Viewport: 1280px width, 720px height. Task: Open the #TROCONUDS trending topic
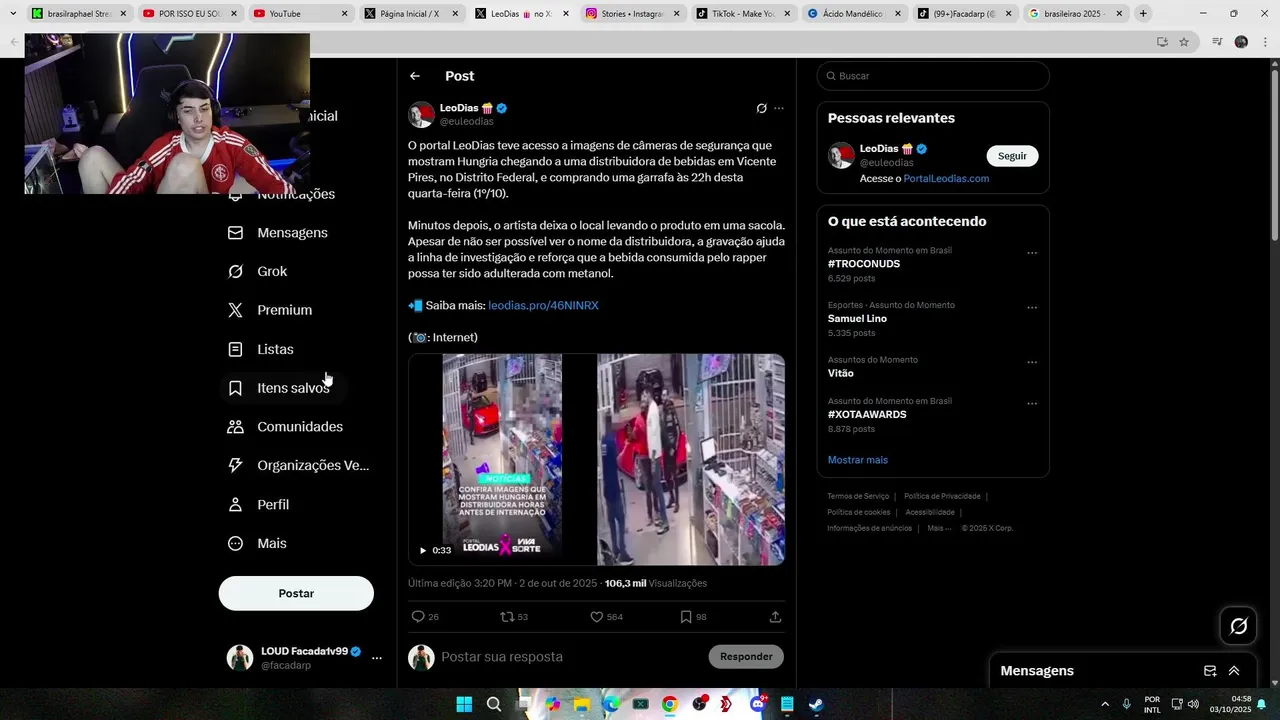864,264
